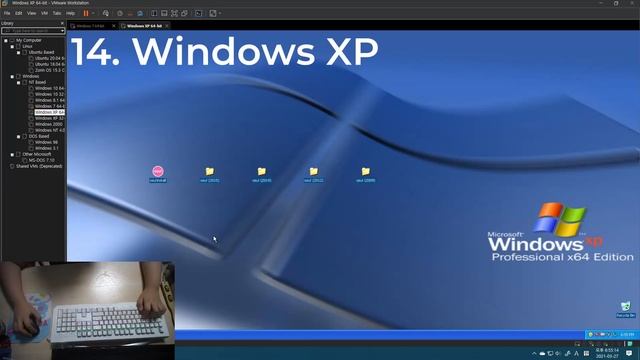Open the Library search dropdown arrow
This screenshot has height=360, width=640.
(62, 31)
